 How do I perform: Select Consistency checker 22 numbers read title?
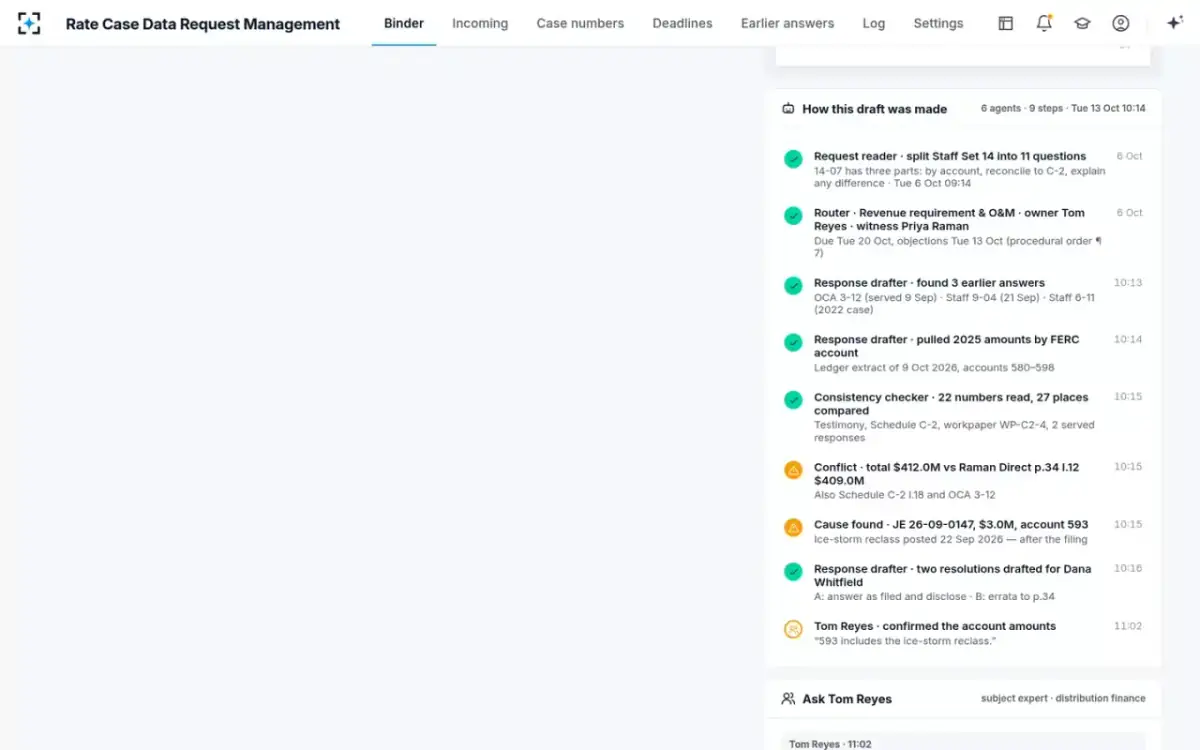coord(951,404)
